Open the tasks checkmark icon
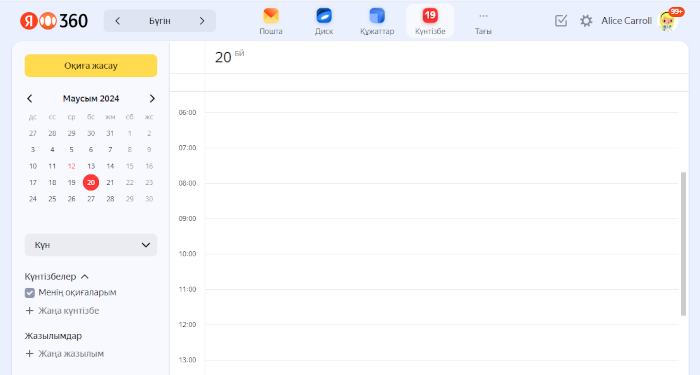 point(561,21)
